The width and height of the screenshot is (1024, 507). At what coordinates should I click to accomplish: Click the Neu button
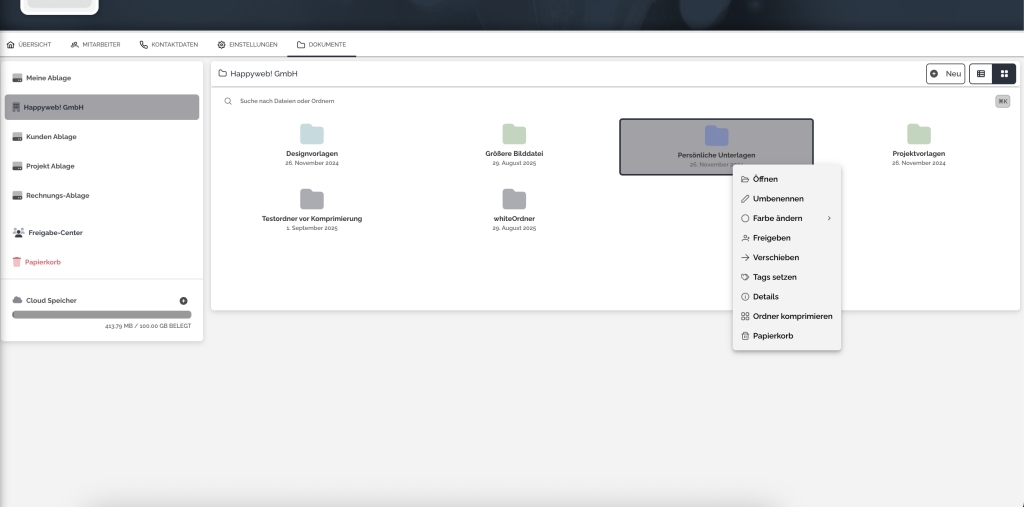click(x=945, y=74)
